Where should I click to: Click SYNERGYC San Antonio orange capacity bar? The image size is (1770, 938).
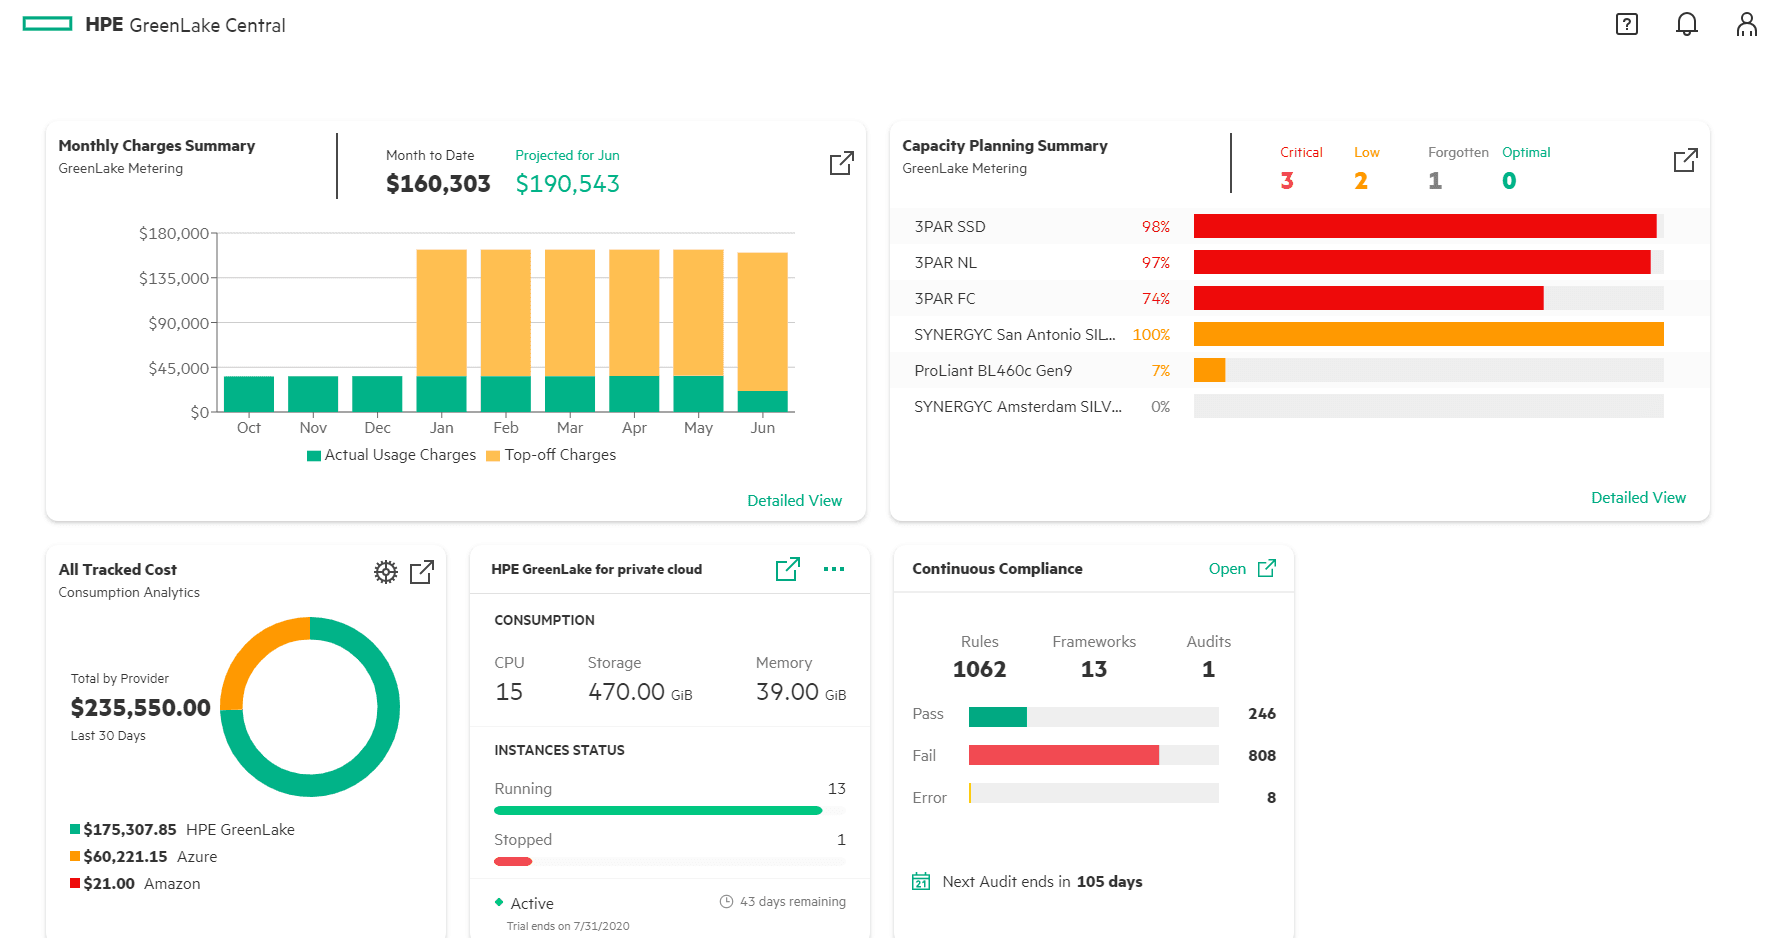point(1429,334)
